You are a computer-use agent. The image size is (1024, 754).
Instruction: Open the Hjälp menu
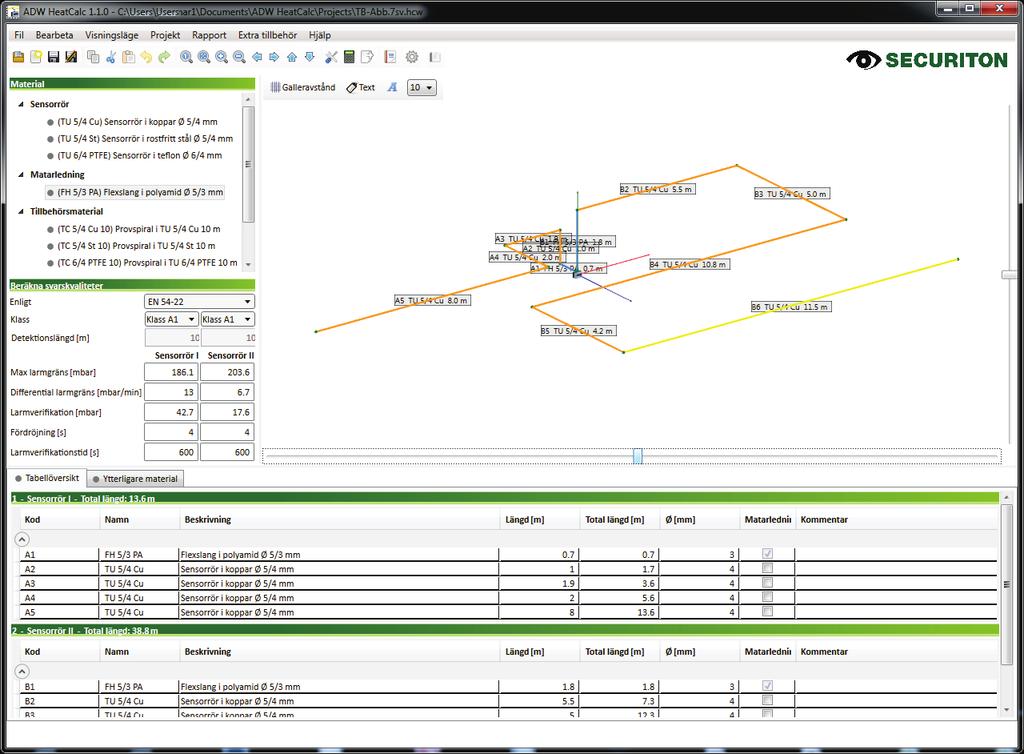(320, 35)
